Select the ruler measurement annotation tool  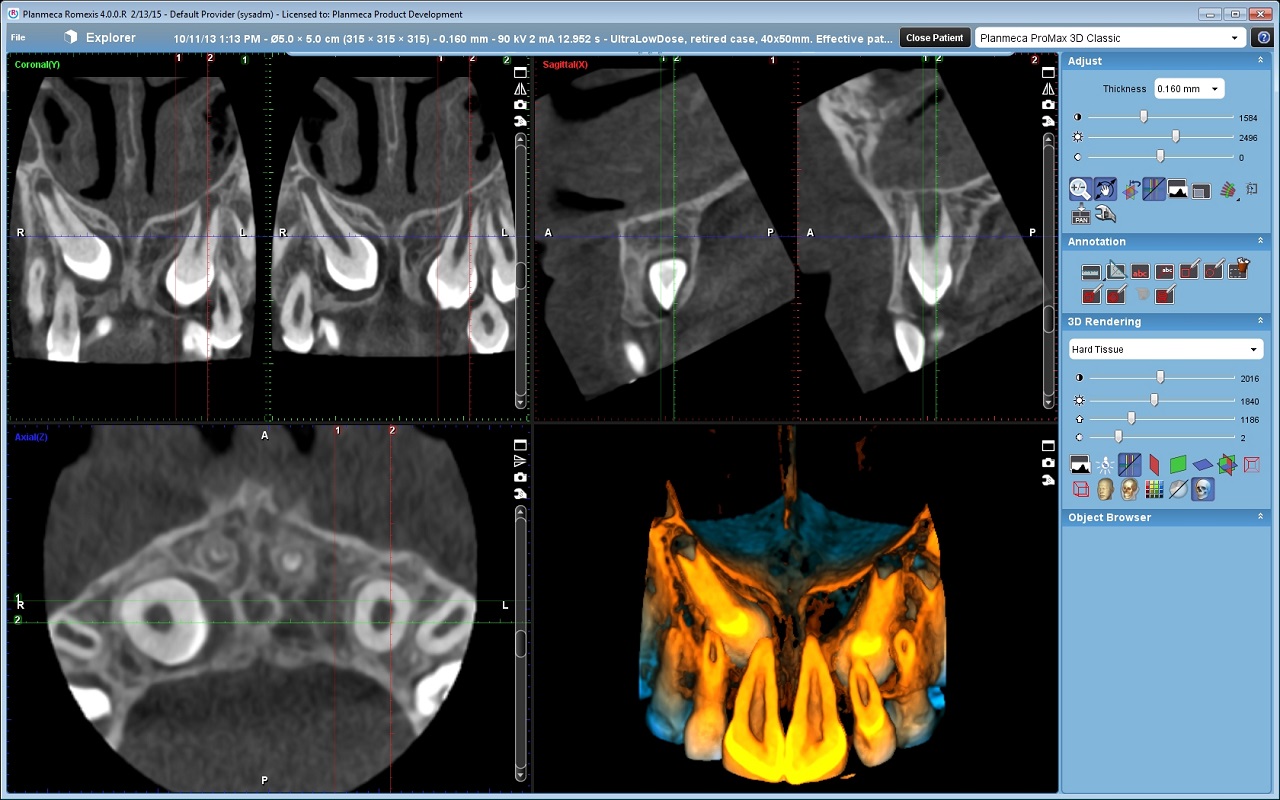coord(1091,271)
